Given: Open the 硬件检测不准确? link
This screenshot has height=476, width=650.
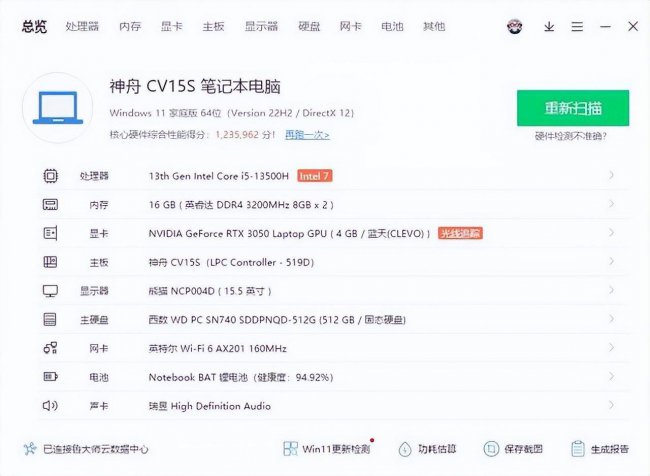Looking at the screenshot, I should click(571, 136).
